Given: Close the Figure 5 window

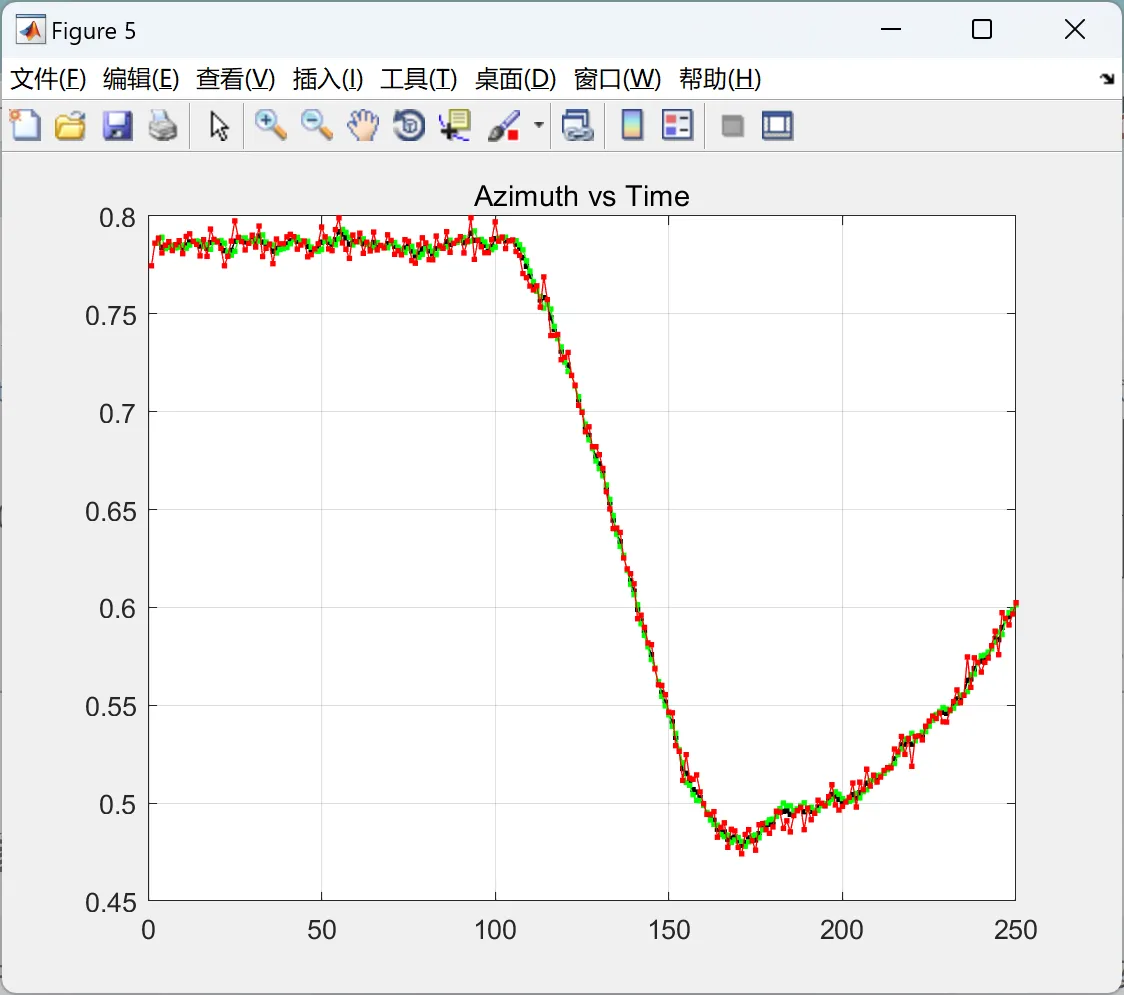Looking at the screenshot, I should (1075, 29).
